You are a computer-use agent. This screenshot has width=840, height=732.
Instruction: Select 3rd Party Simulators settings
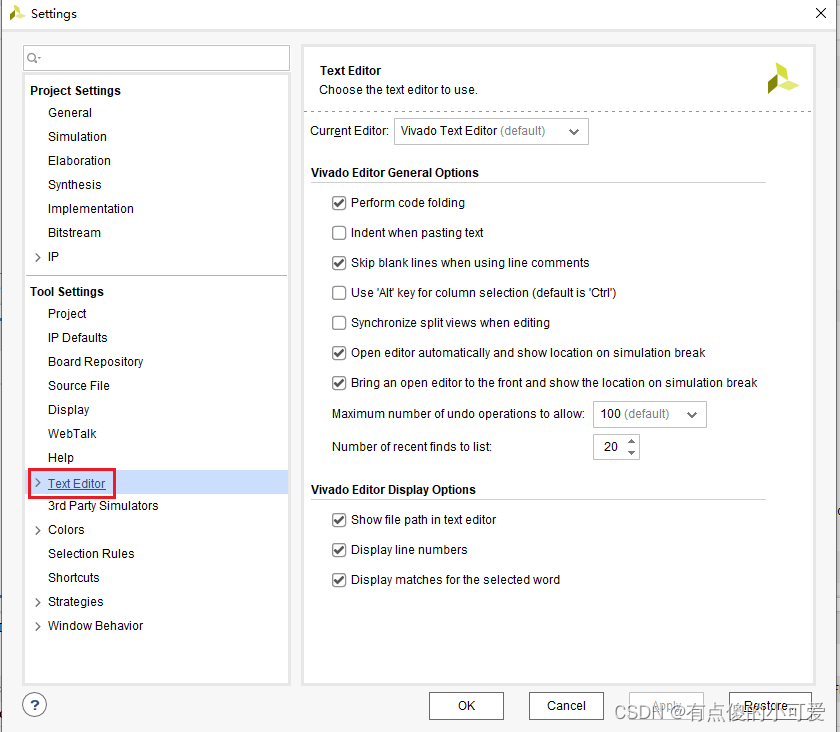click(103, 506)
